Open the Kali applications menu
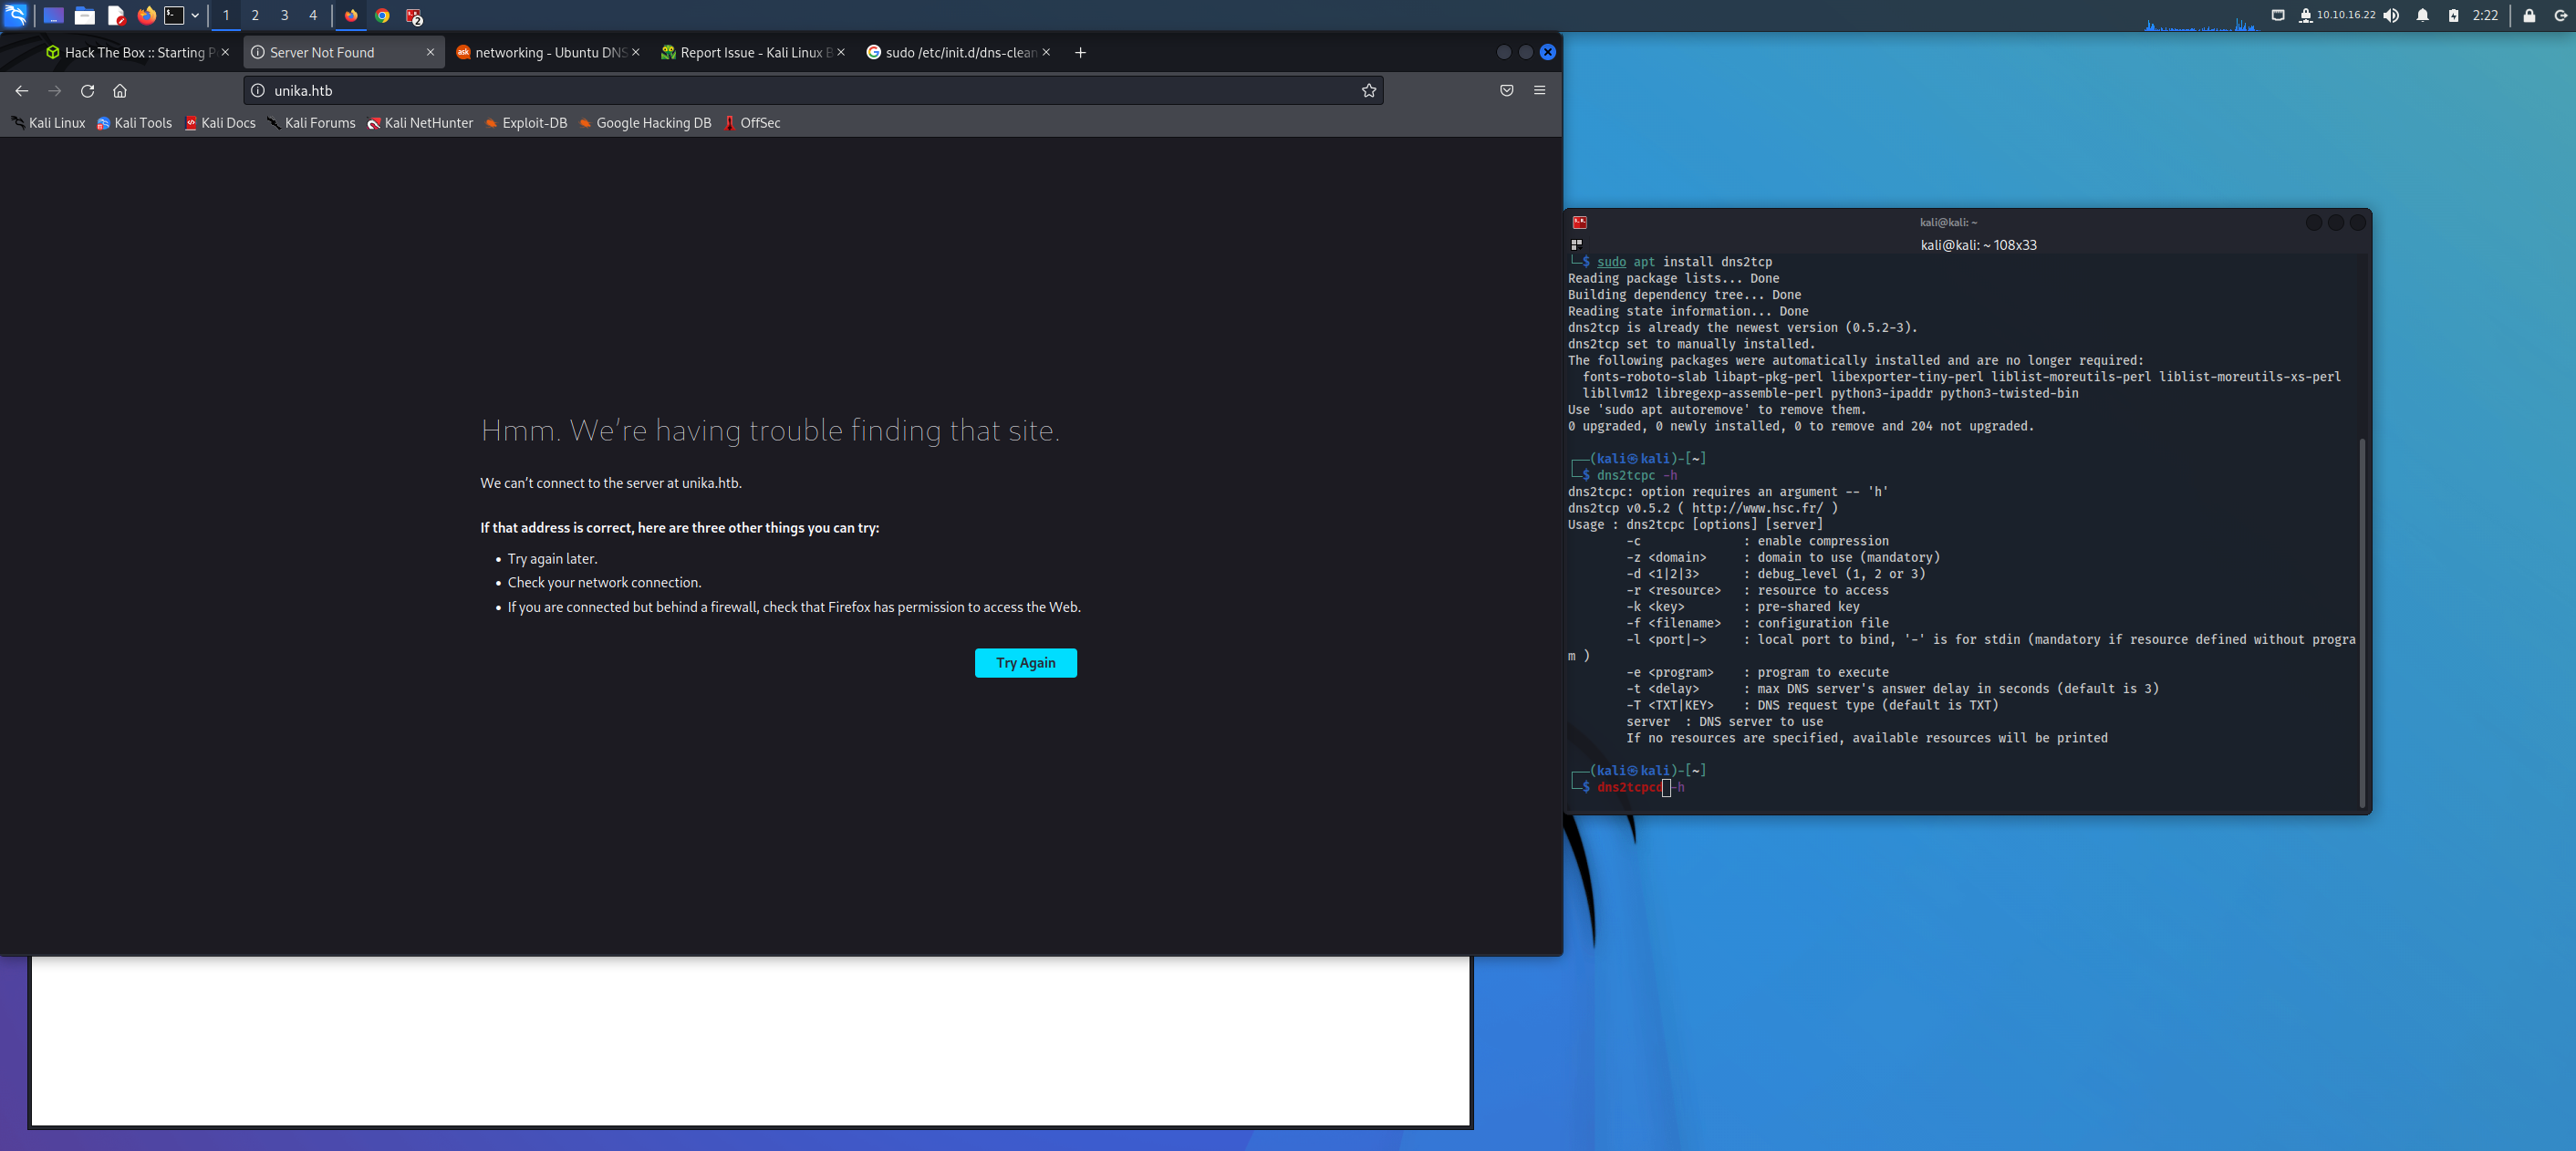 (16, 15)
